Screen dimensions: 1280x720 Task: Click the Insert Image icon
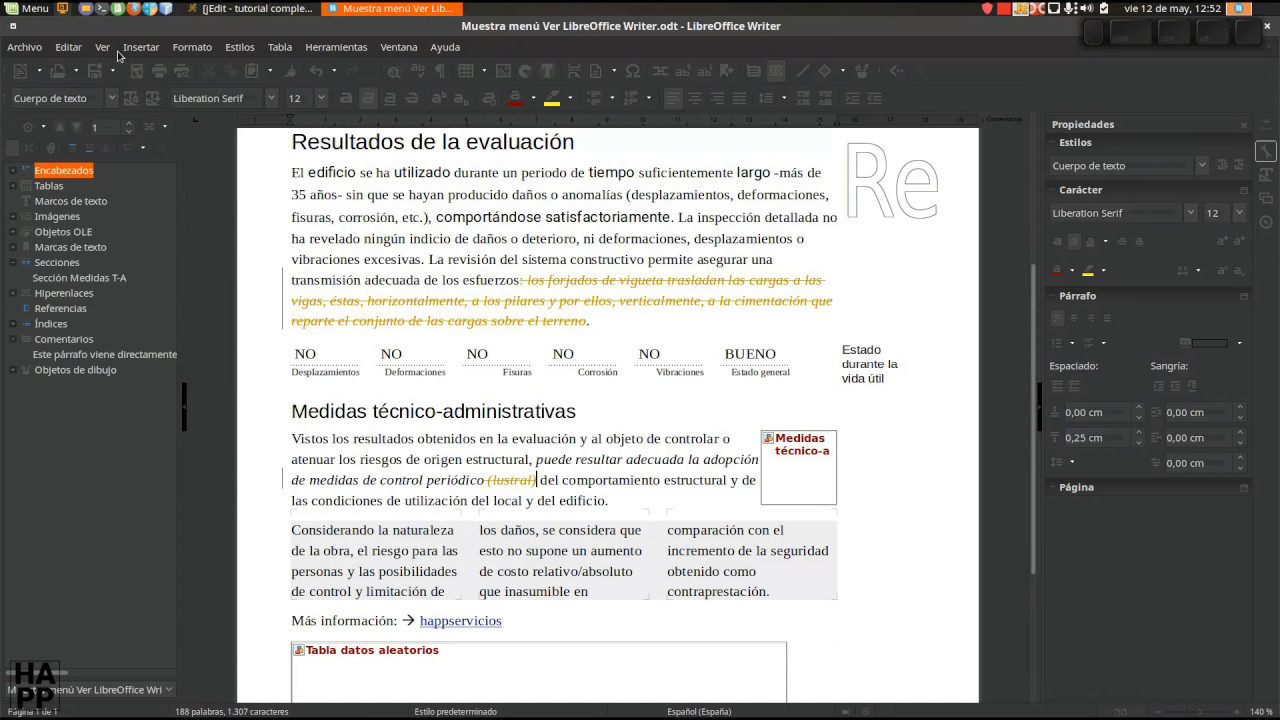pos(503,71)
